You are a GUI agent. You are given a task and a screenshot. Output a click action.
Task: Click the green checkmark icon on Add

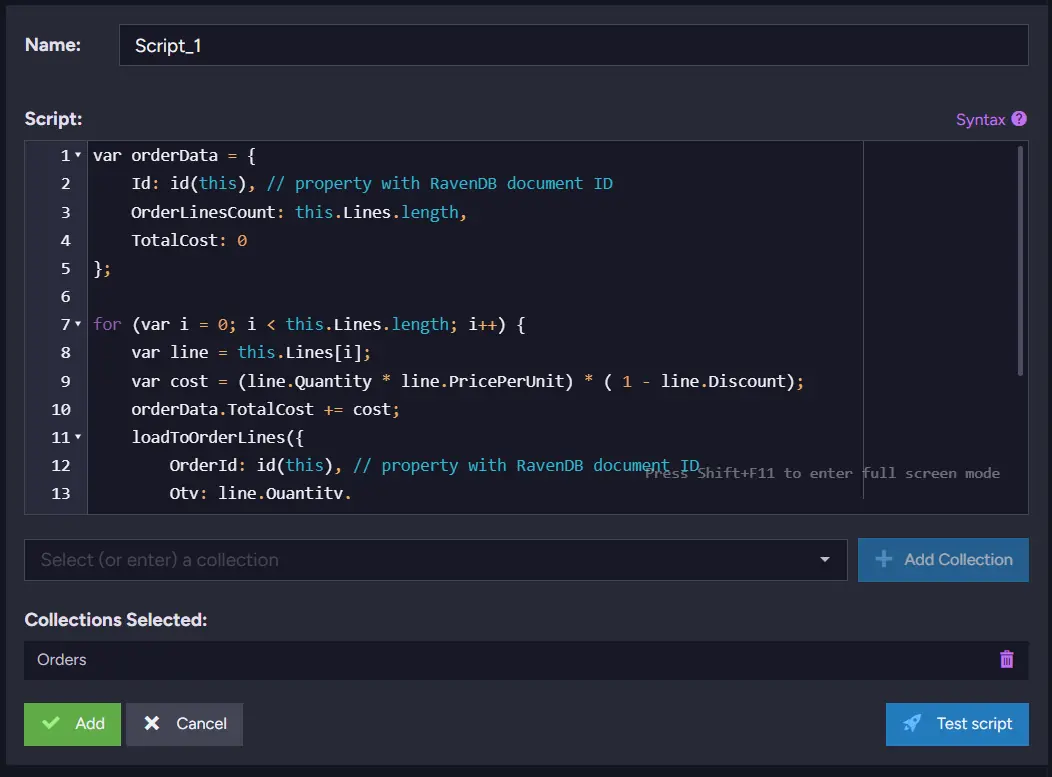coord(51,723)
